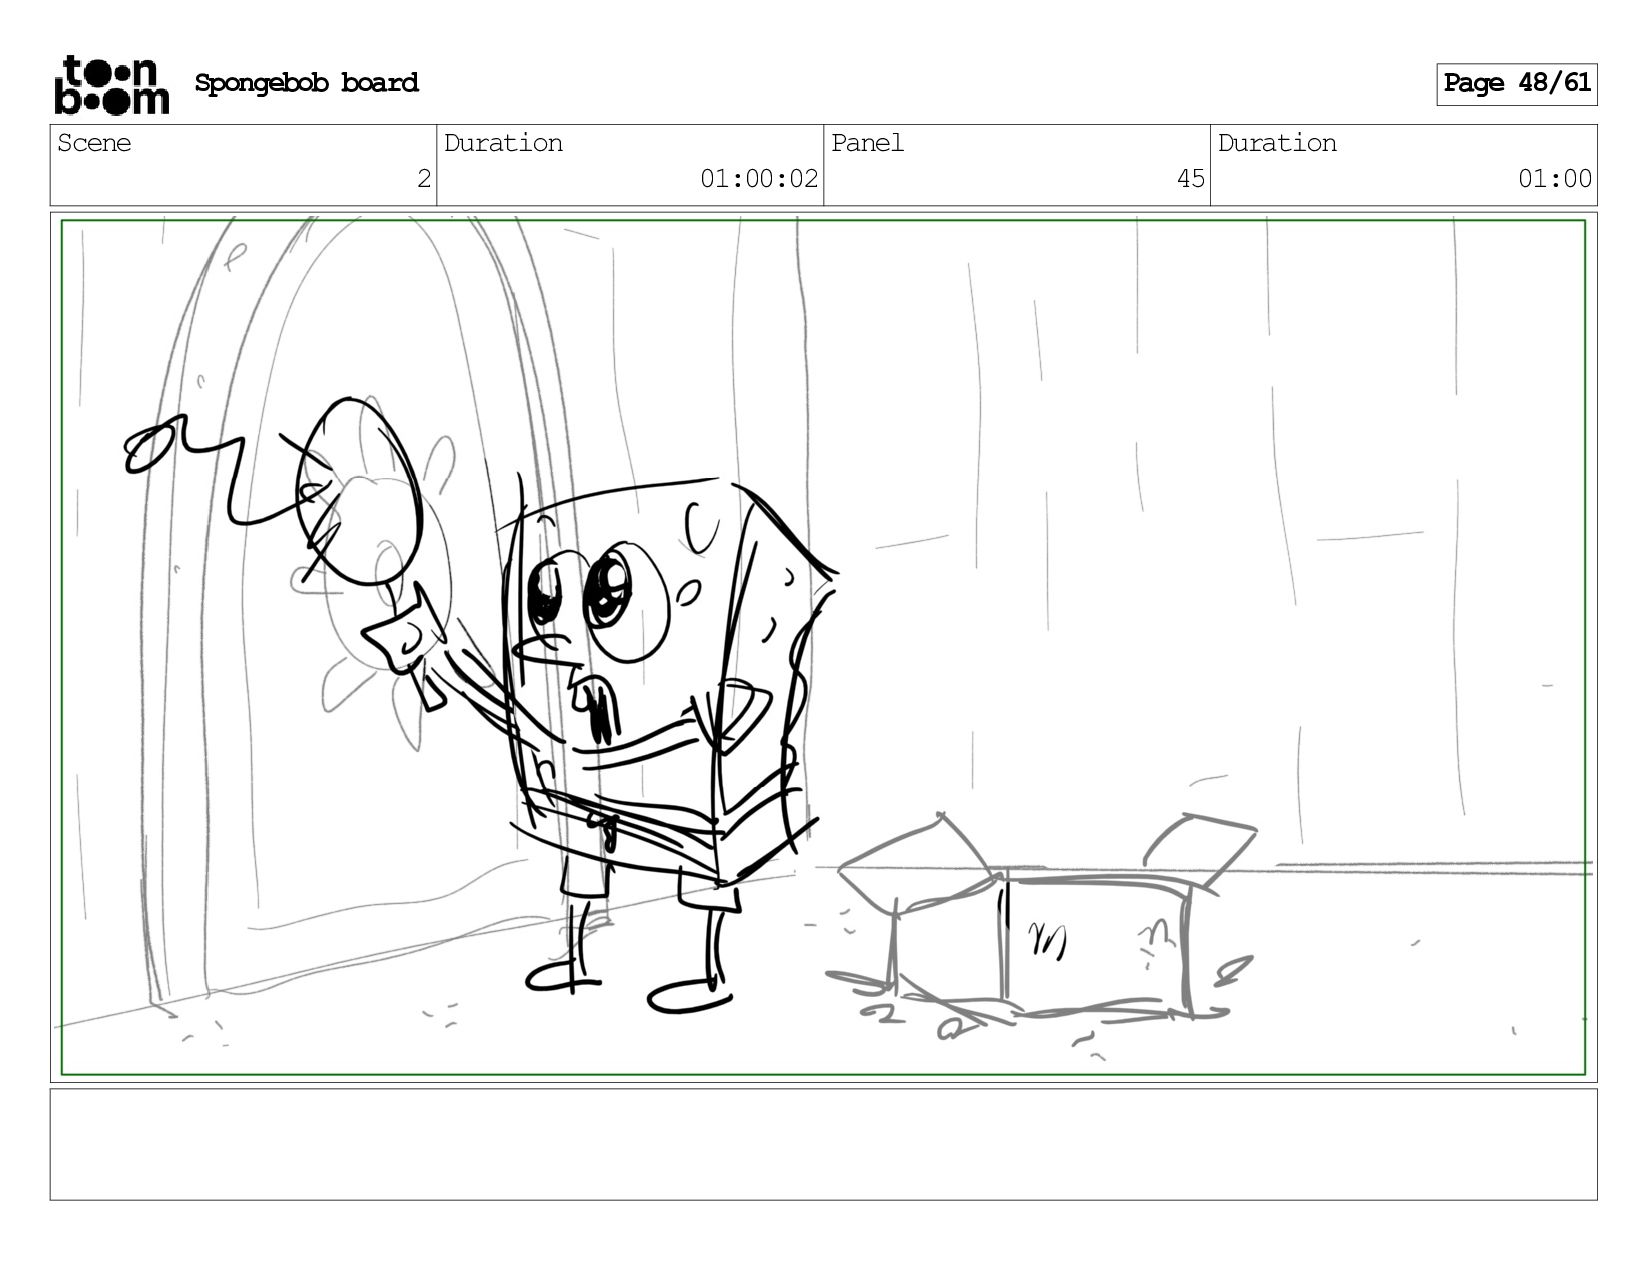The image size is (1650, 1275).
Task: Click the 'Duration' label beside the Panel column
Action: point(1277,144)
